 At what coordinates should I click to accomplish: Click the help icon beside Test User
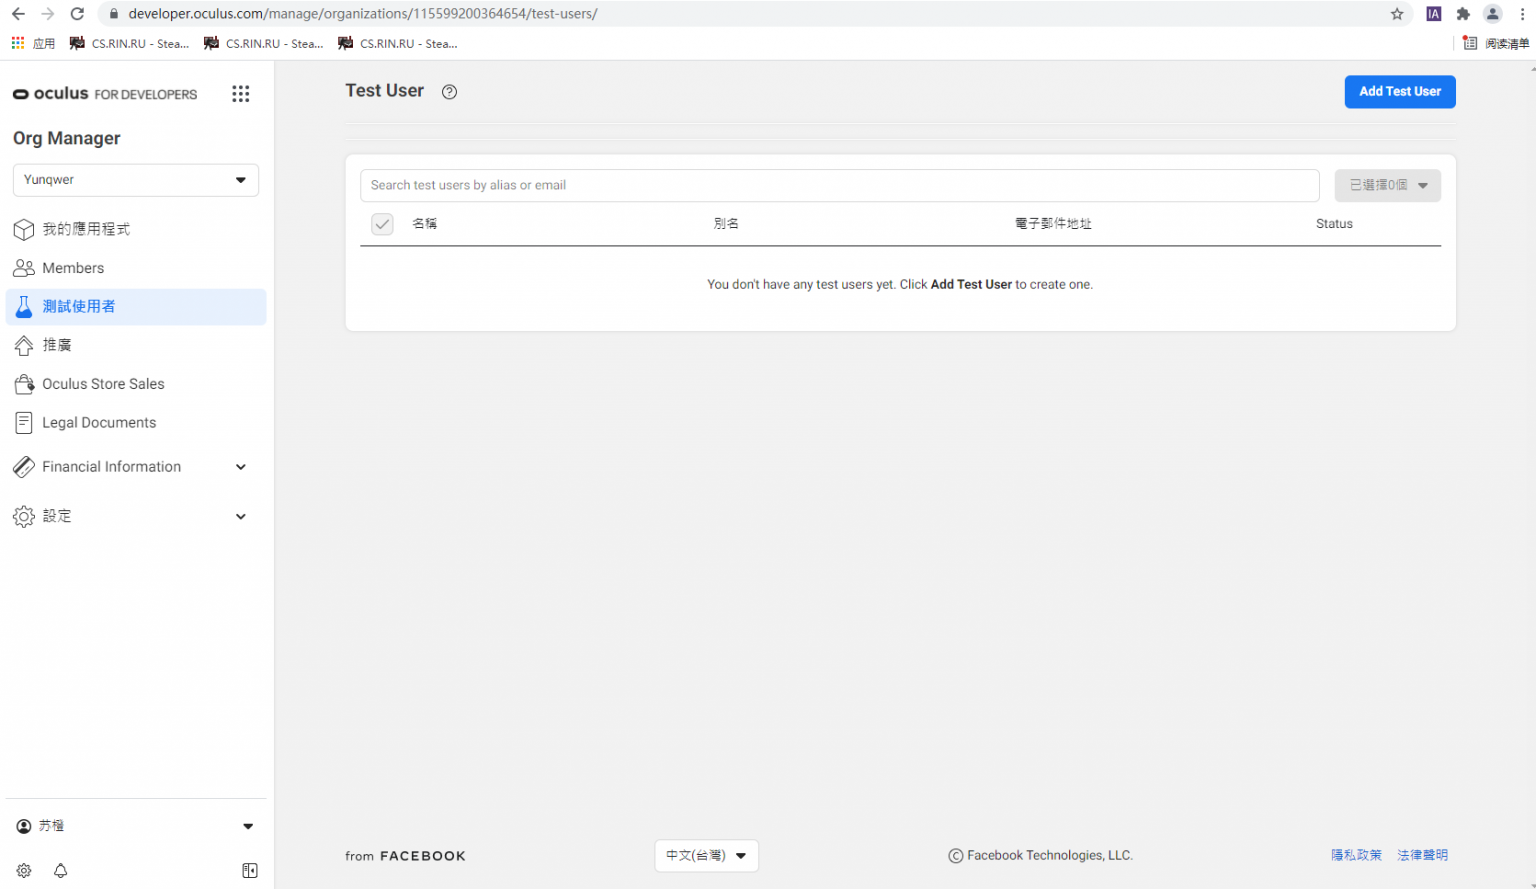(450, 92)
